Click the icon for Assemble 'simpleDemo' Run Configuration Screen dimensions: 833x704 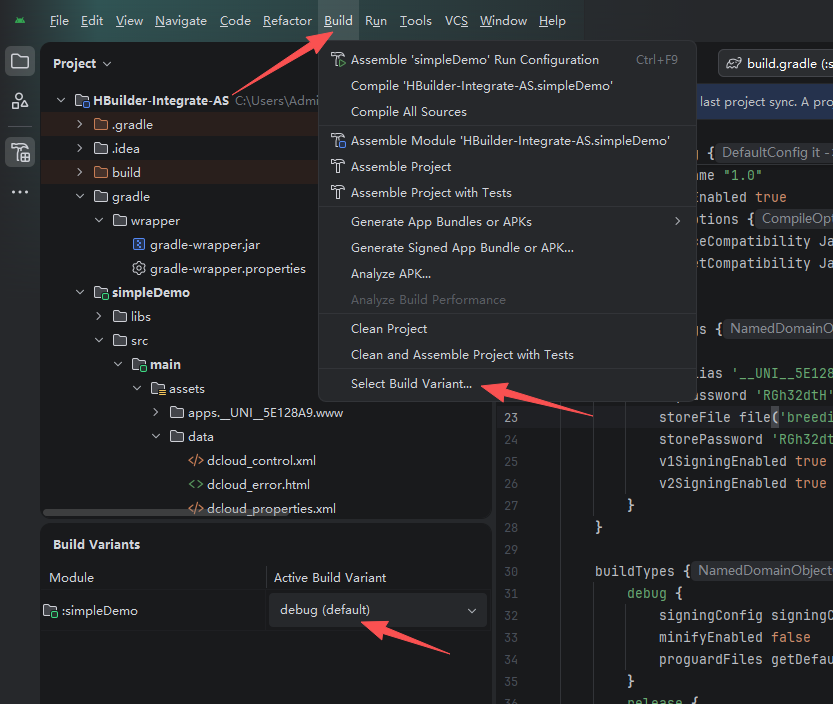pos(338,60)
